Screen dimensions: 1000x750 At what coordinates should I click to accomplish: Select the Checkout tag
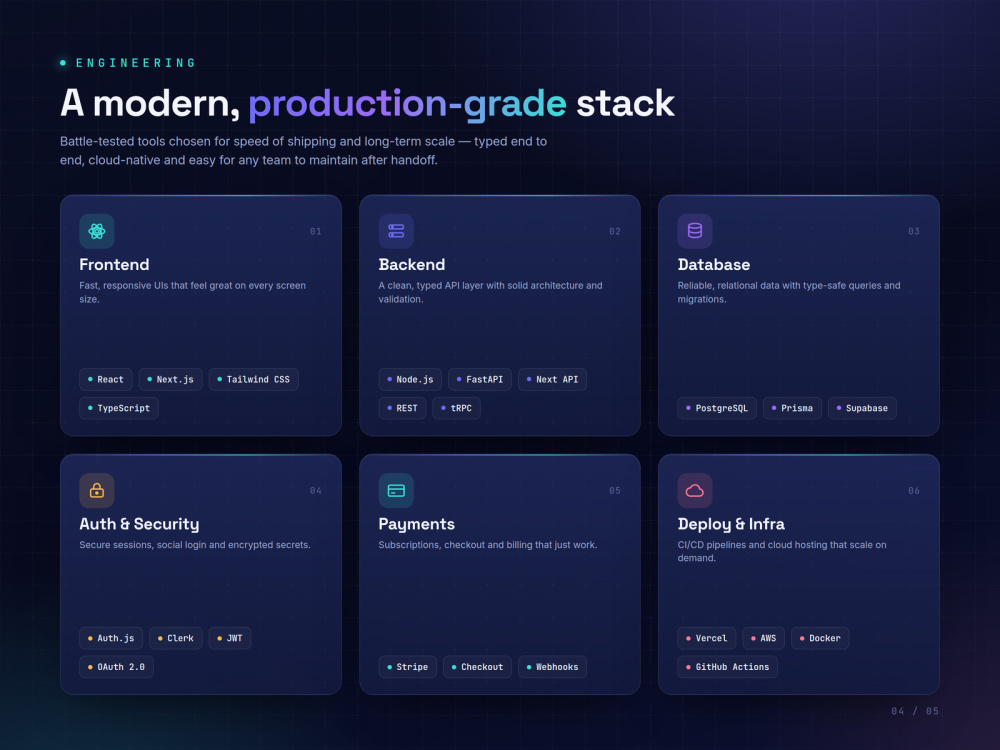coord(477,667)
